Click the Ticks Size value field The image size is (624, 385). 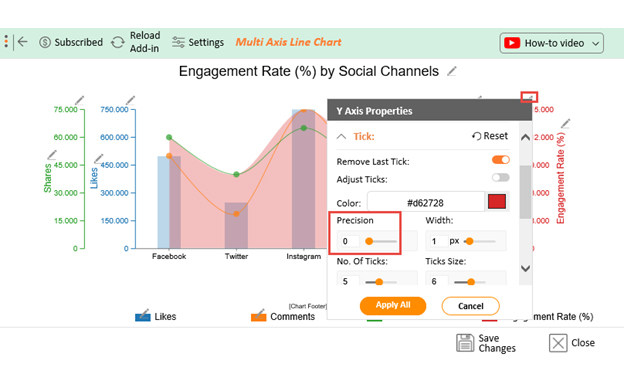pos(438,281)
